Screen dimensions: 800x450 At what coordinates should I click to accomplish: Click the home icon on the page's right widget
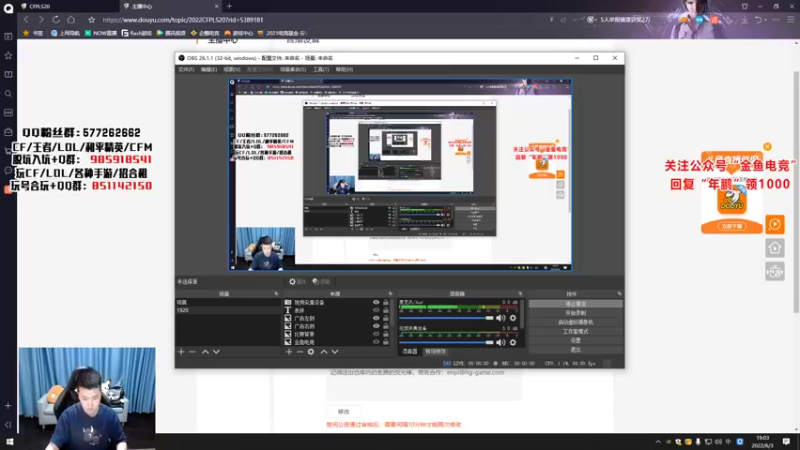[774, 248]
